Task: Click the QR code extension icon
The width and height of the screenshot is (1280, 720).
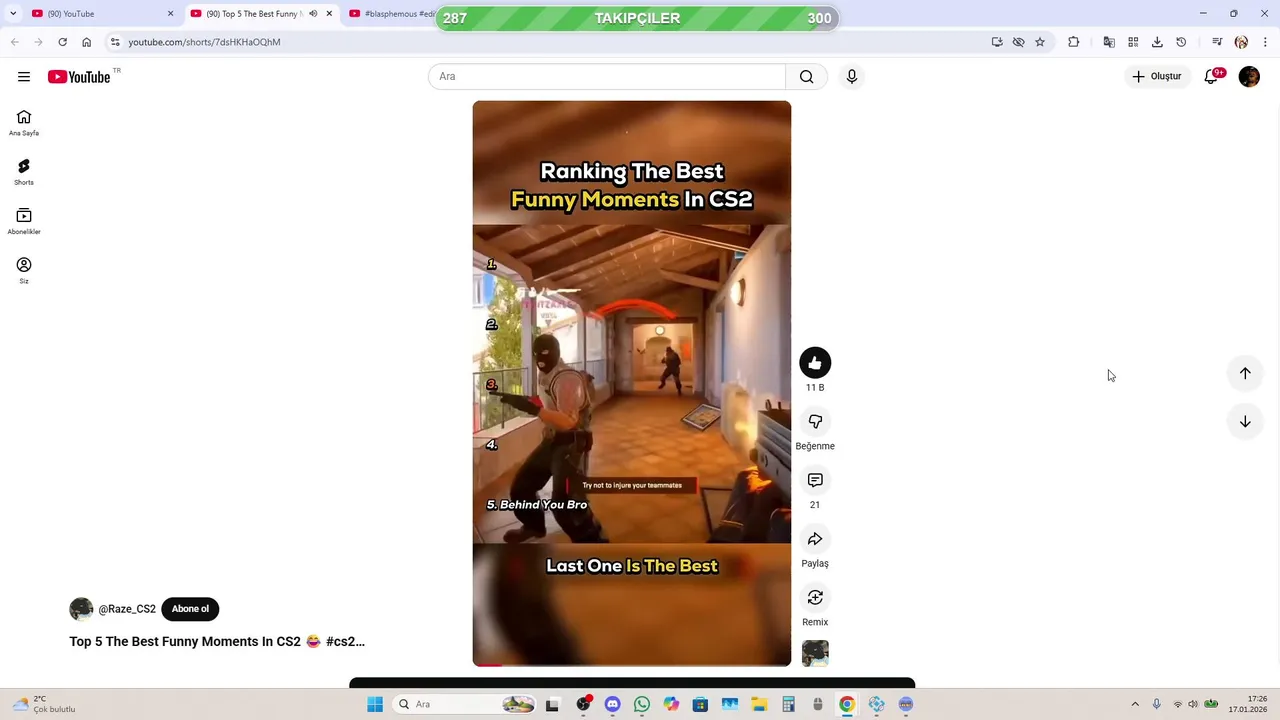Action: (x=1133, y=42)
